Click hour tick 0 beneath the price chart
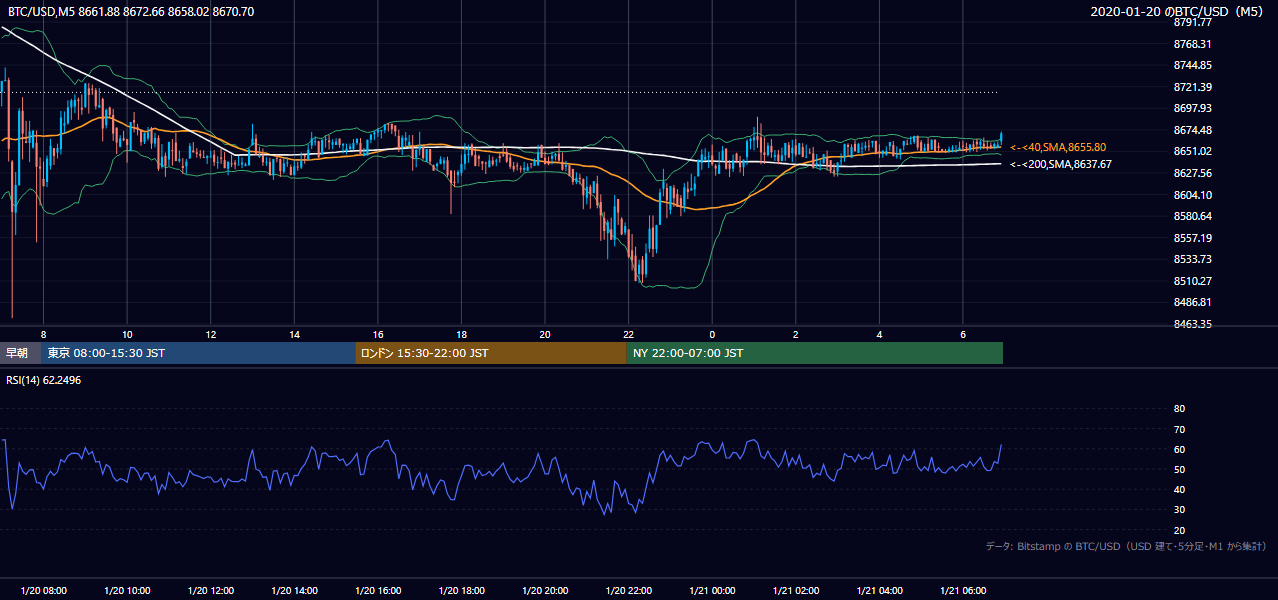The height and width of the screenshot is (600, 1278). [x=712, y=333]
